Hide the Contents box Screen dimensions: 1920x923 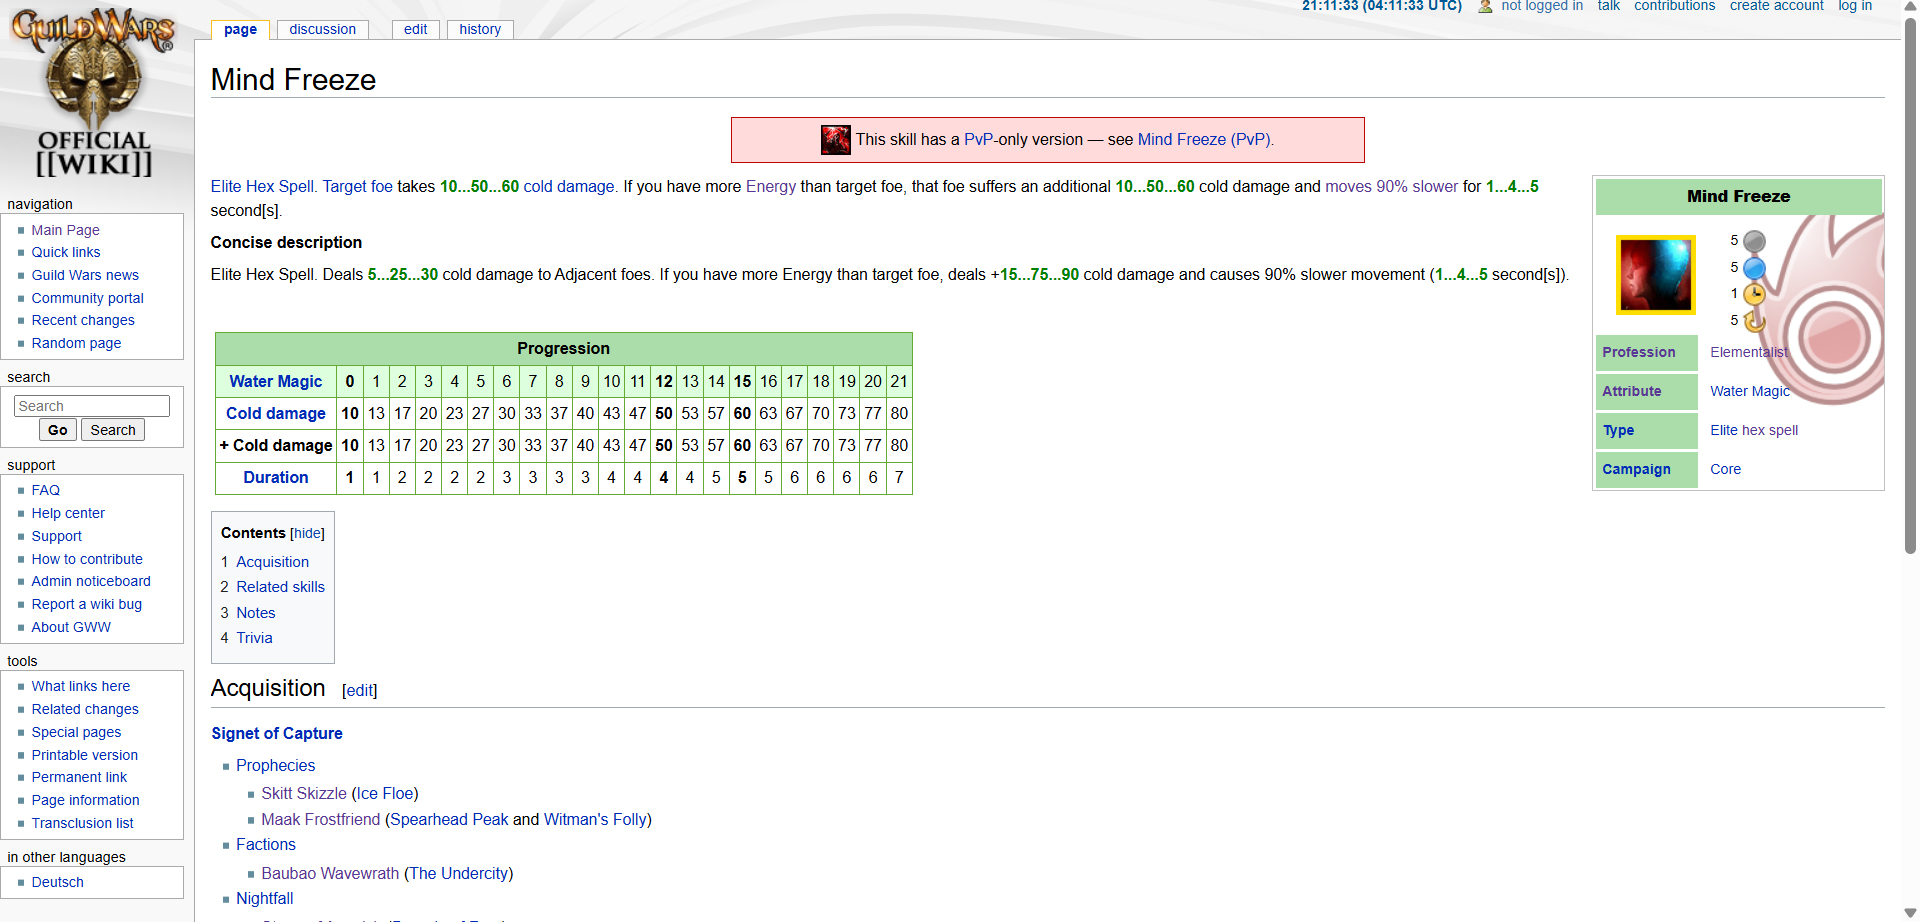click(307, 533)
